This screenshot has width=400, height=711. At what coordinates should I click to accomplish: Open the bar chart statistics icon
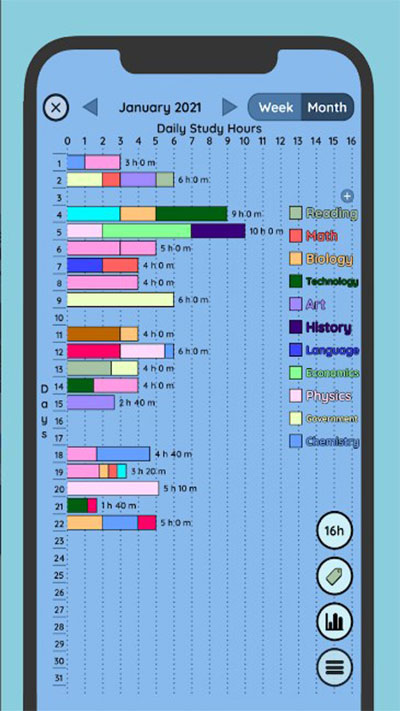click(x=335, y=622)
